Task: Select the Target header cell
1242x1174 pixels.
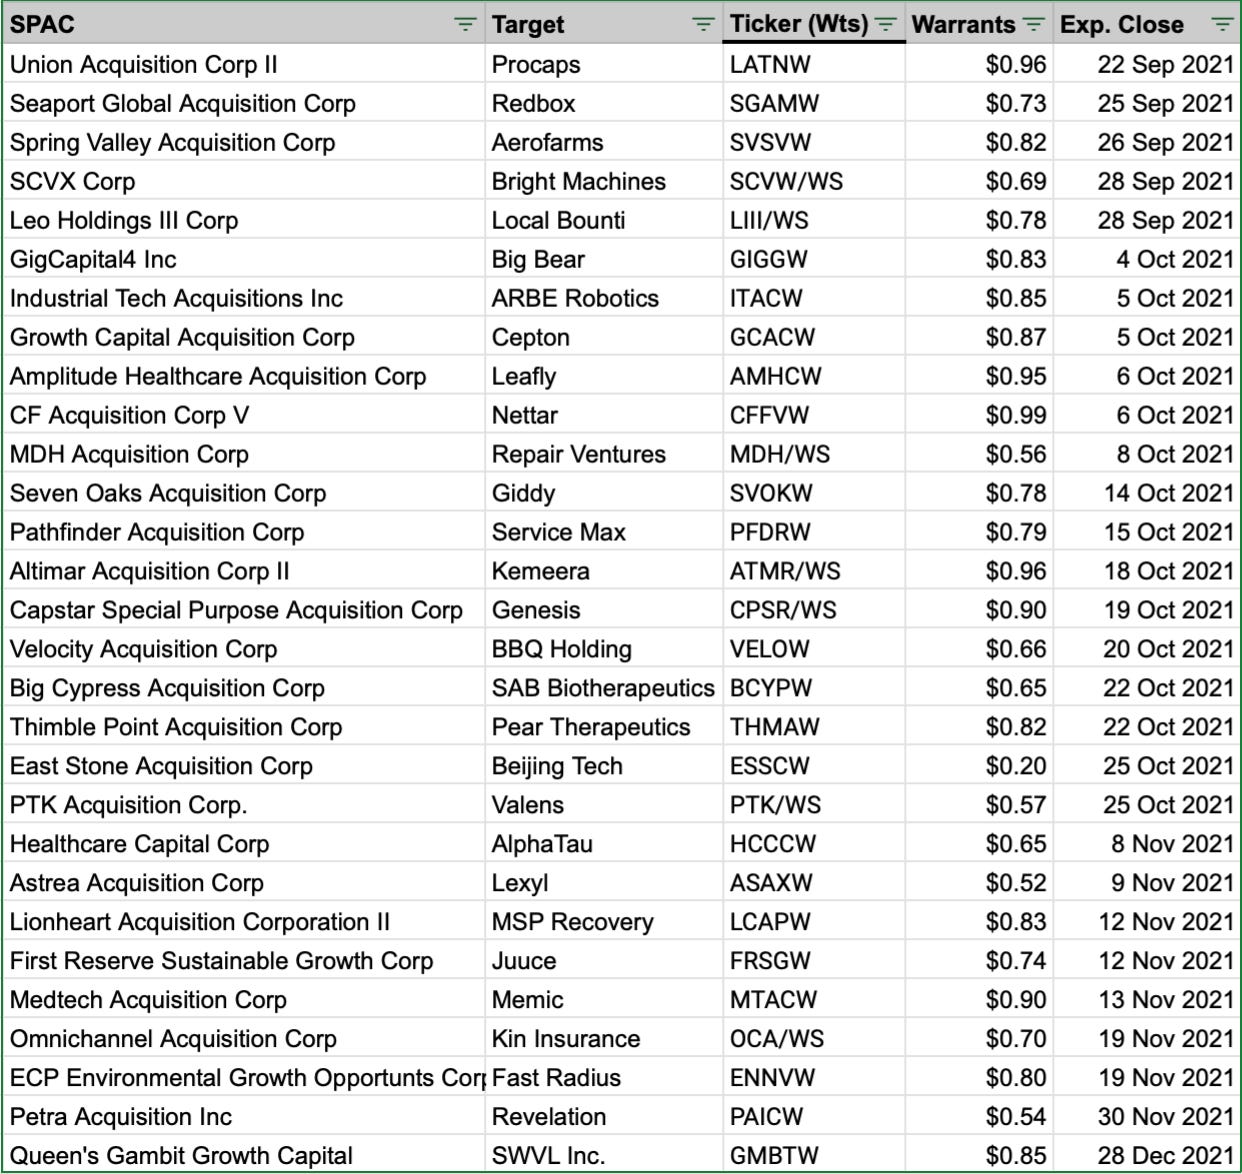Action: click(x=604, y=24)
